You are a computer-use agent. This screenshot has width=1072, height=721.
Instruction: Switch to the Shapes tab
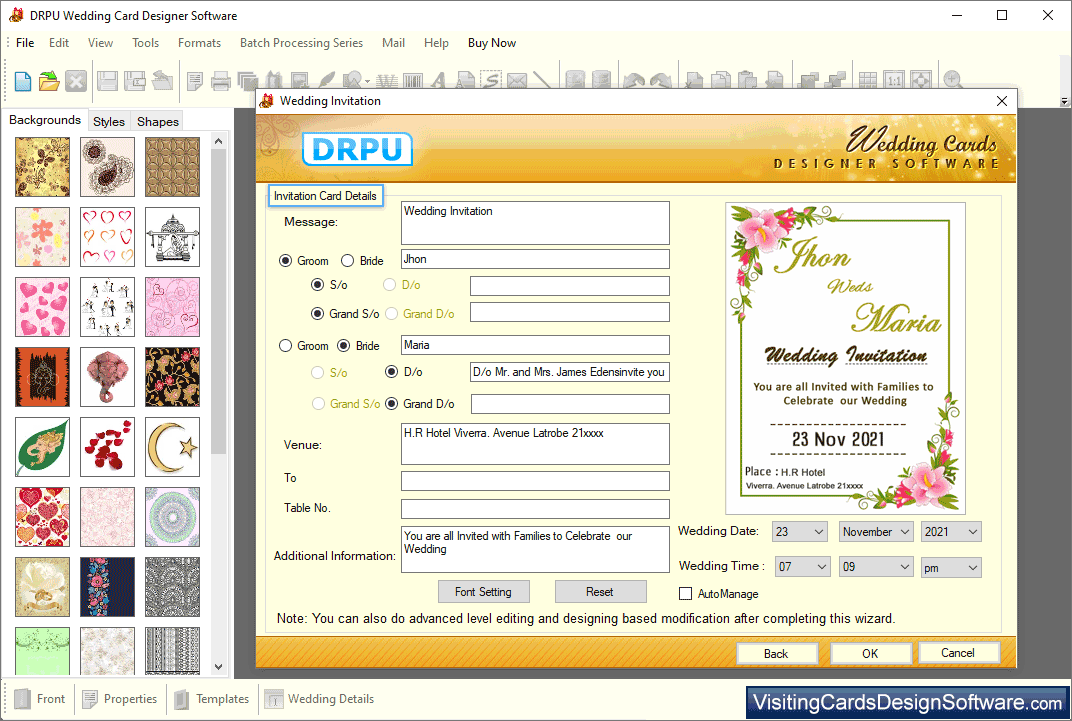[157, 121]
